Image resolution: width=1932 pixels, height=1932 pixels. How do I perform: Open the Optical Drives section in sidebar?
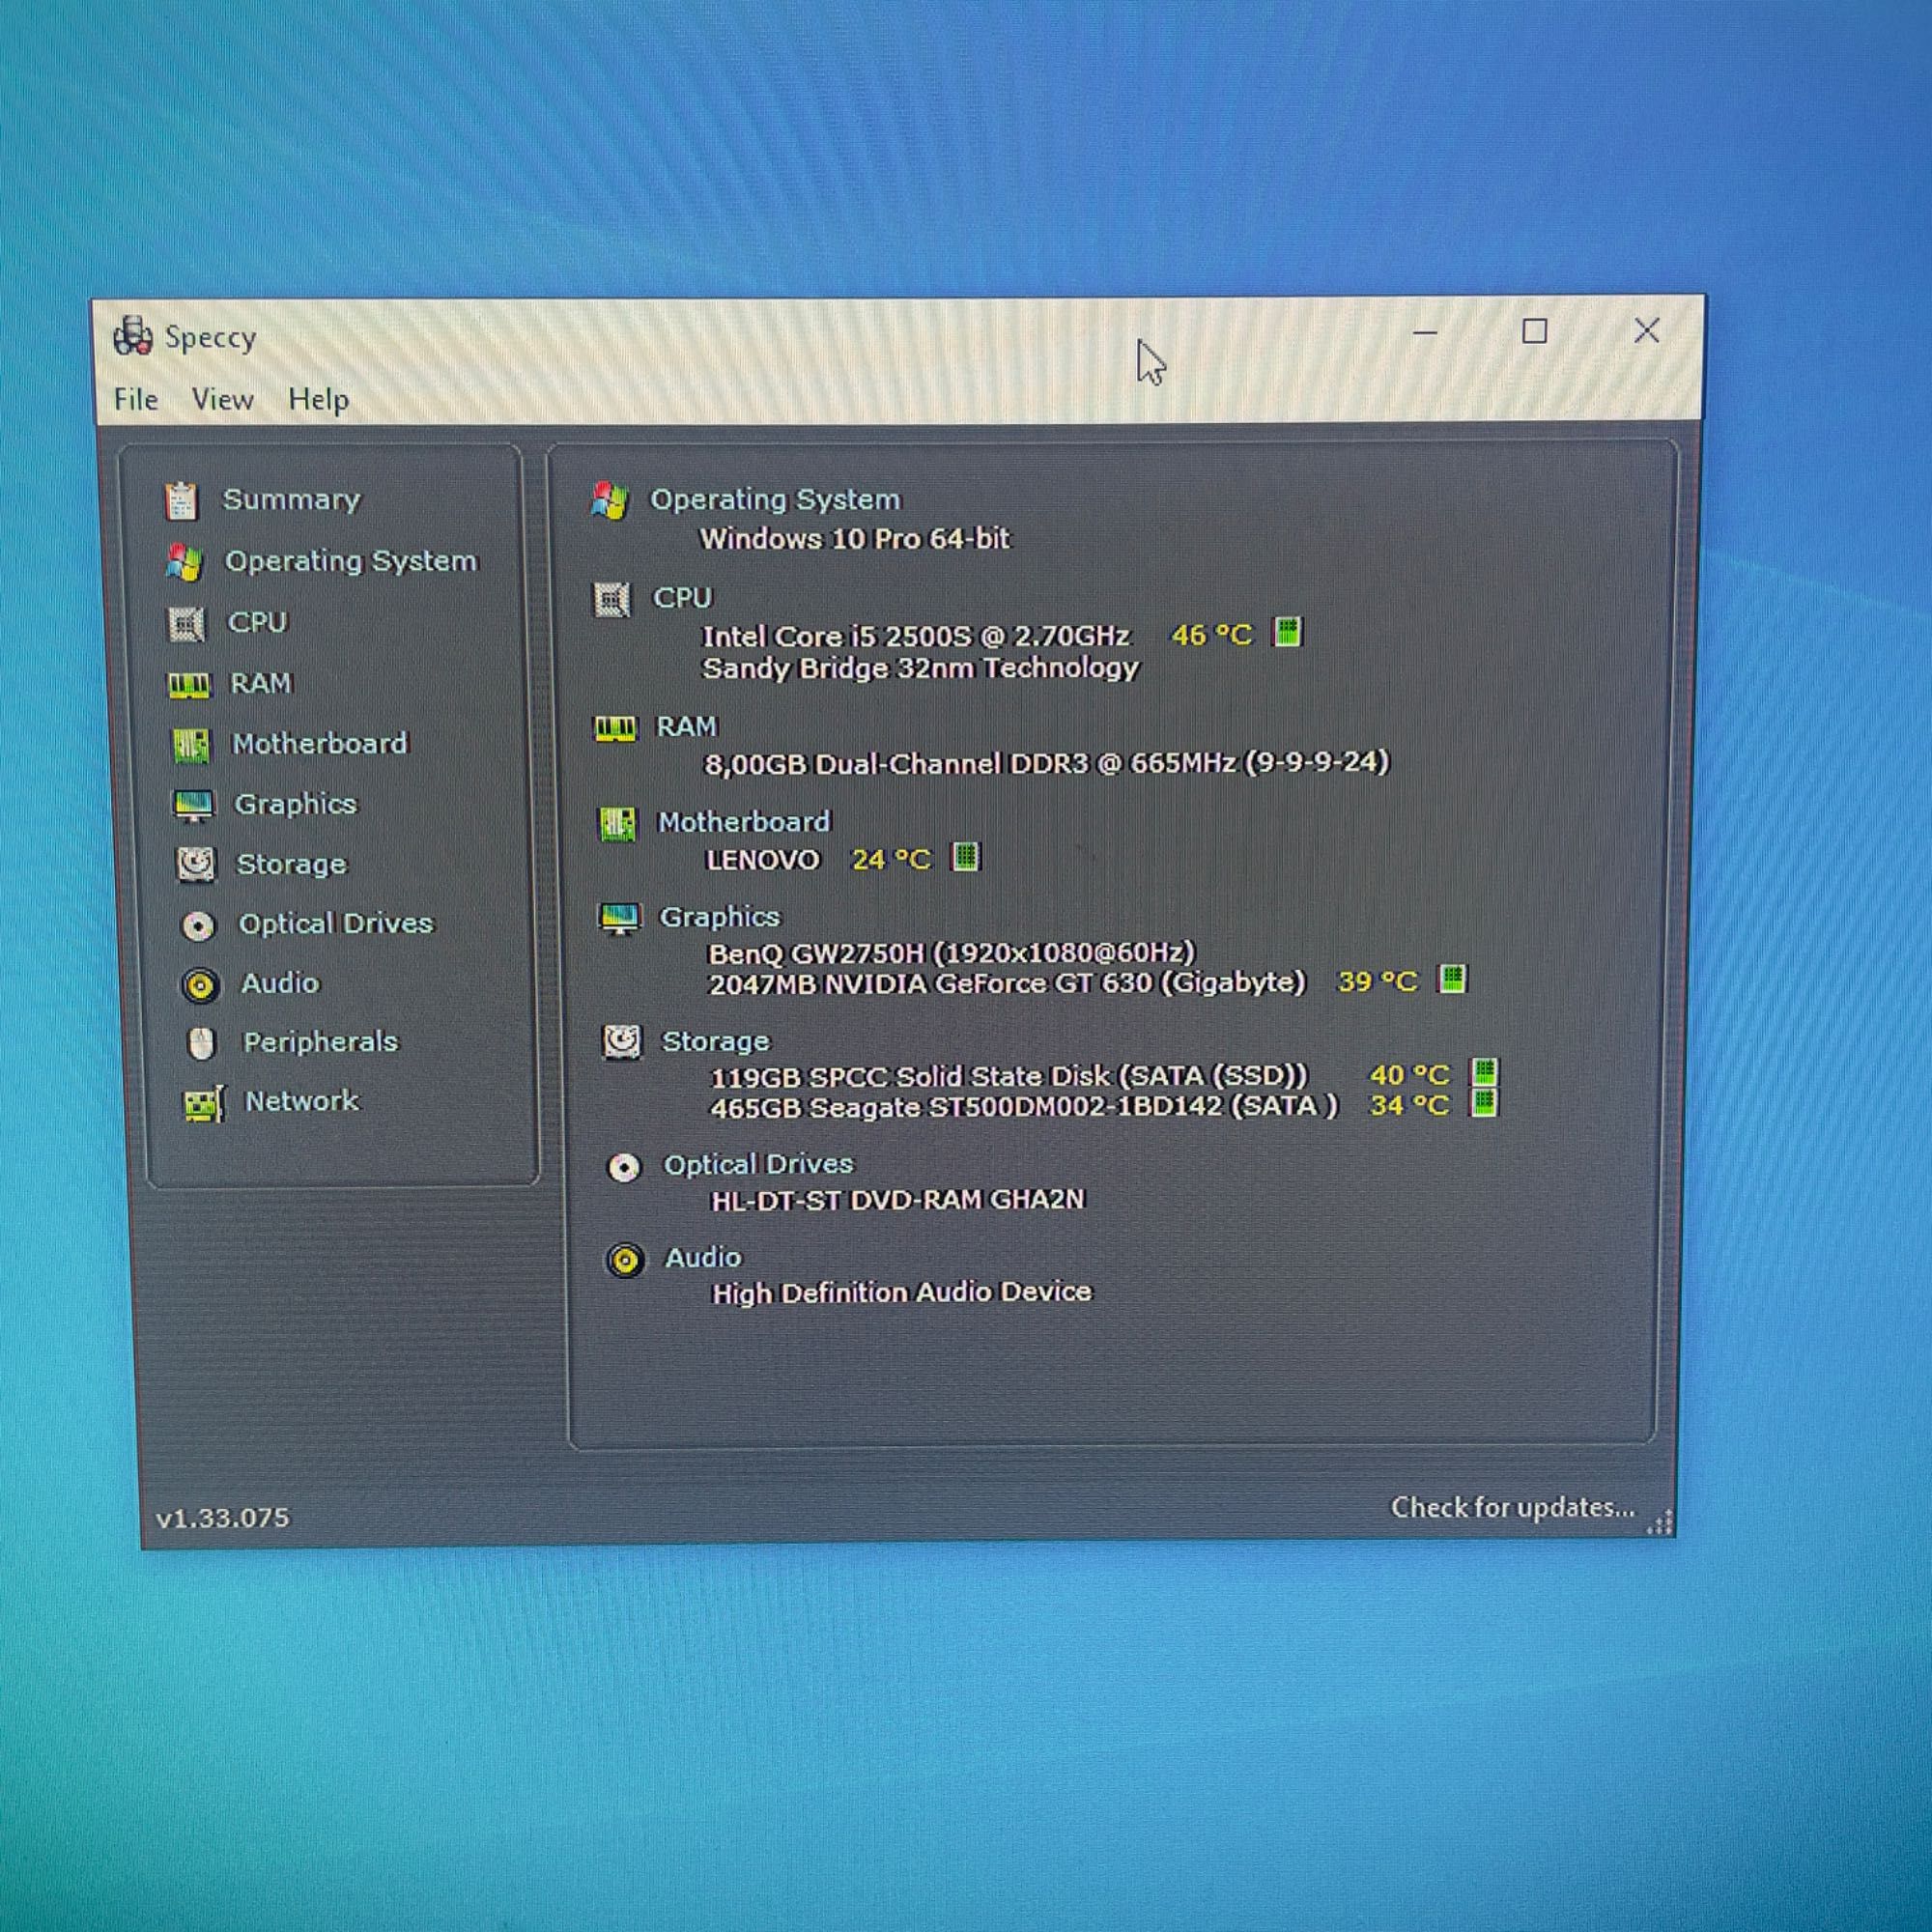point(336,923)
